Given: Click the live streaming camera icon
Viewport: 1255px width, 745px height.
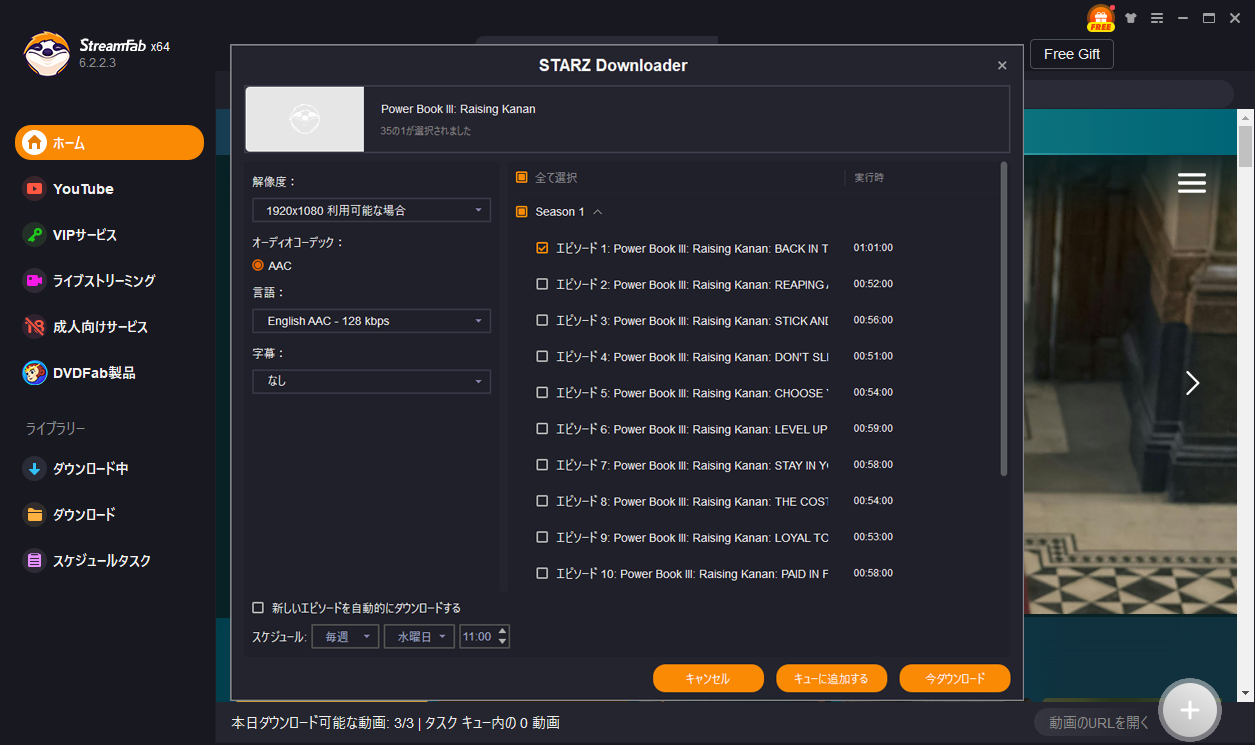Looking at the screenshot, I should pos(35,281).
